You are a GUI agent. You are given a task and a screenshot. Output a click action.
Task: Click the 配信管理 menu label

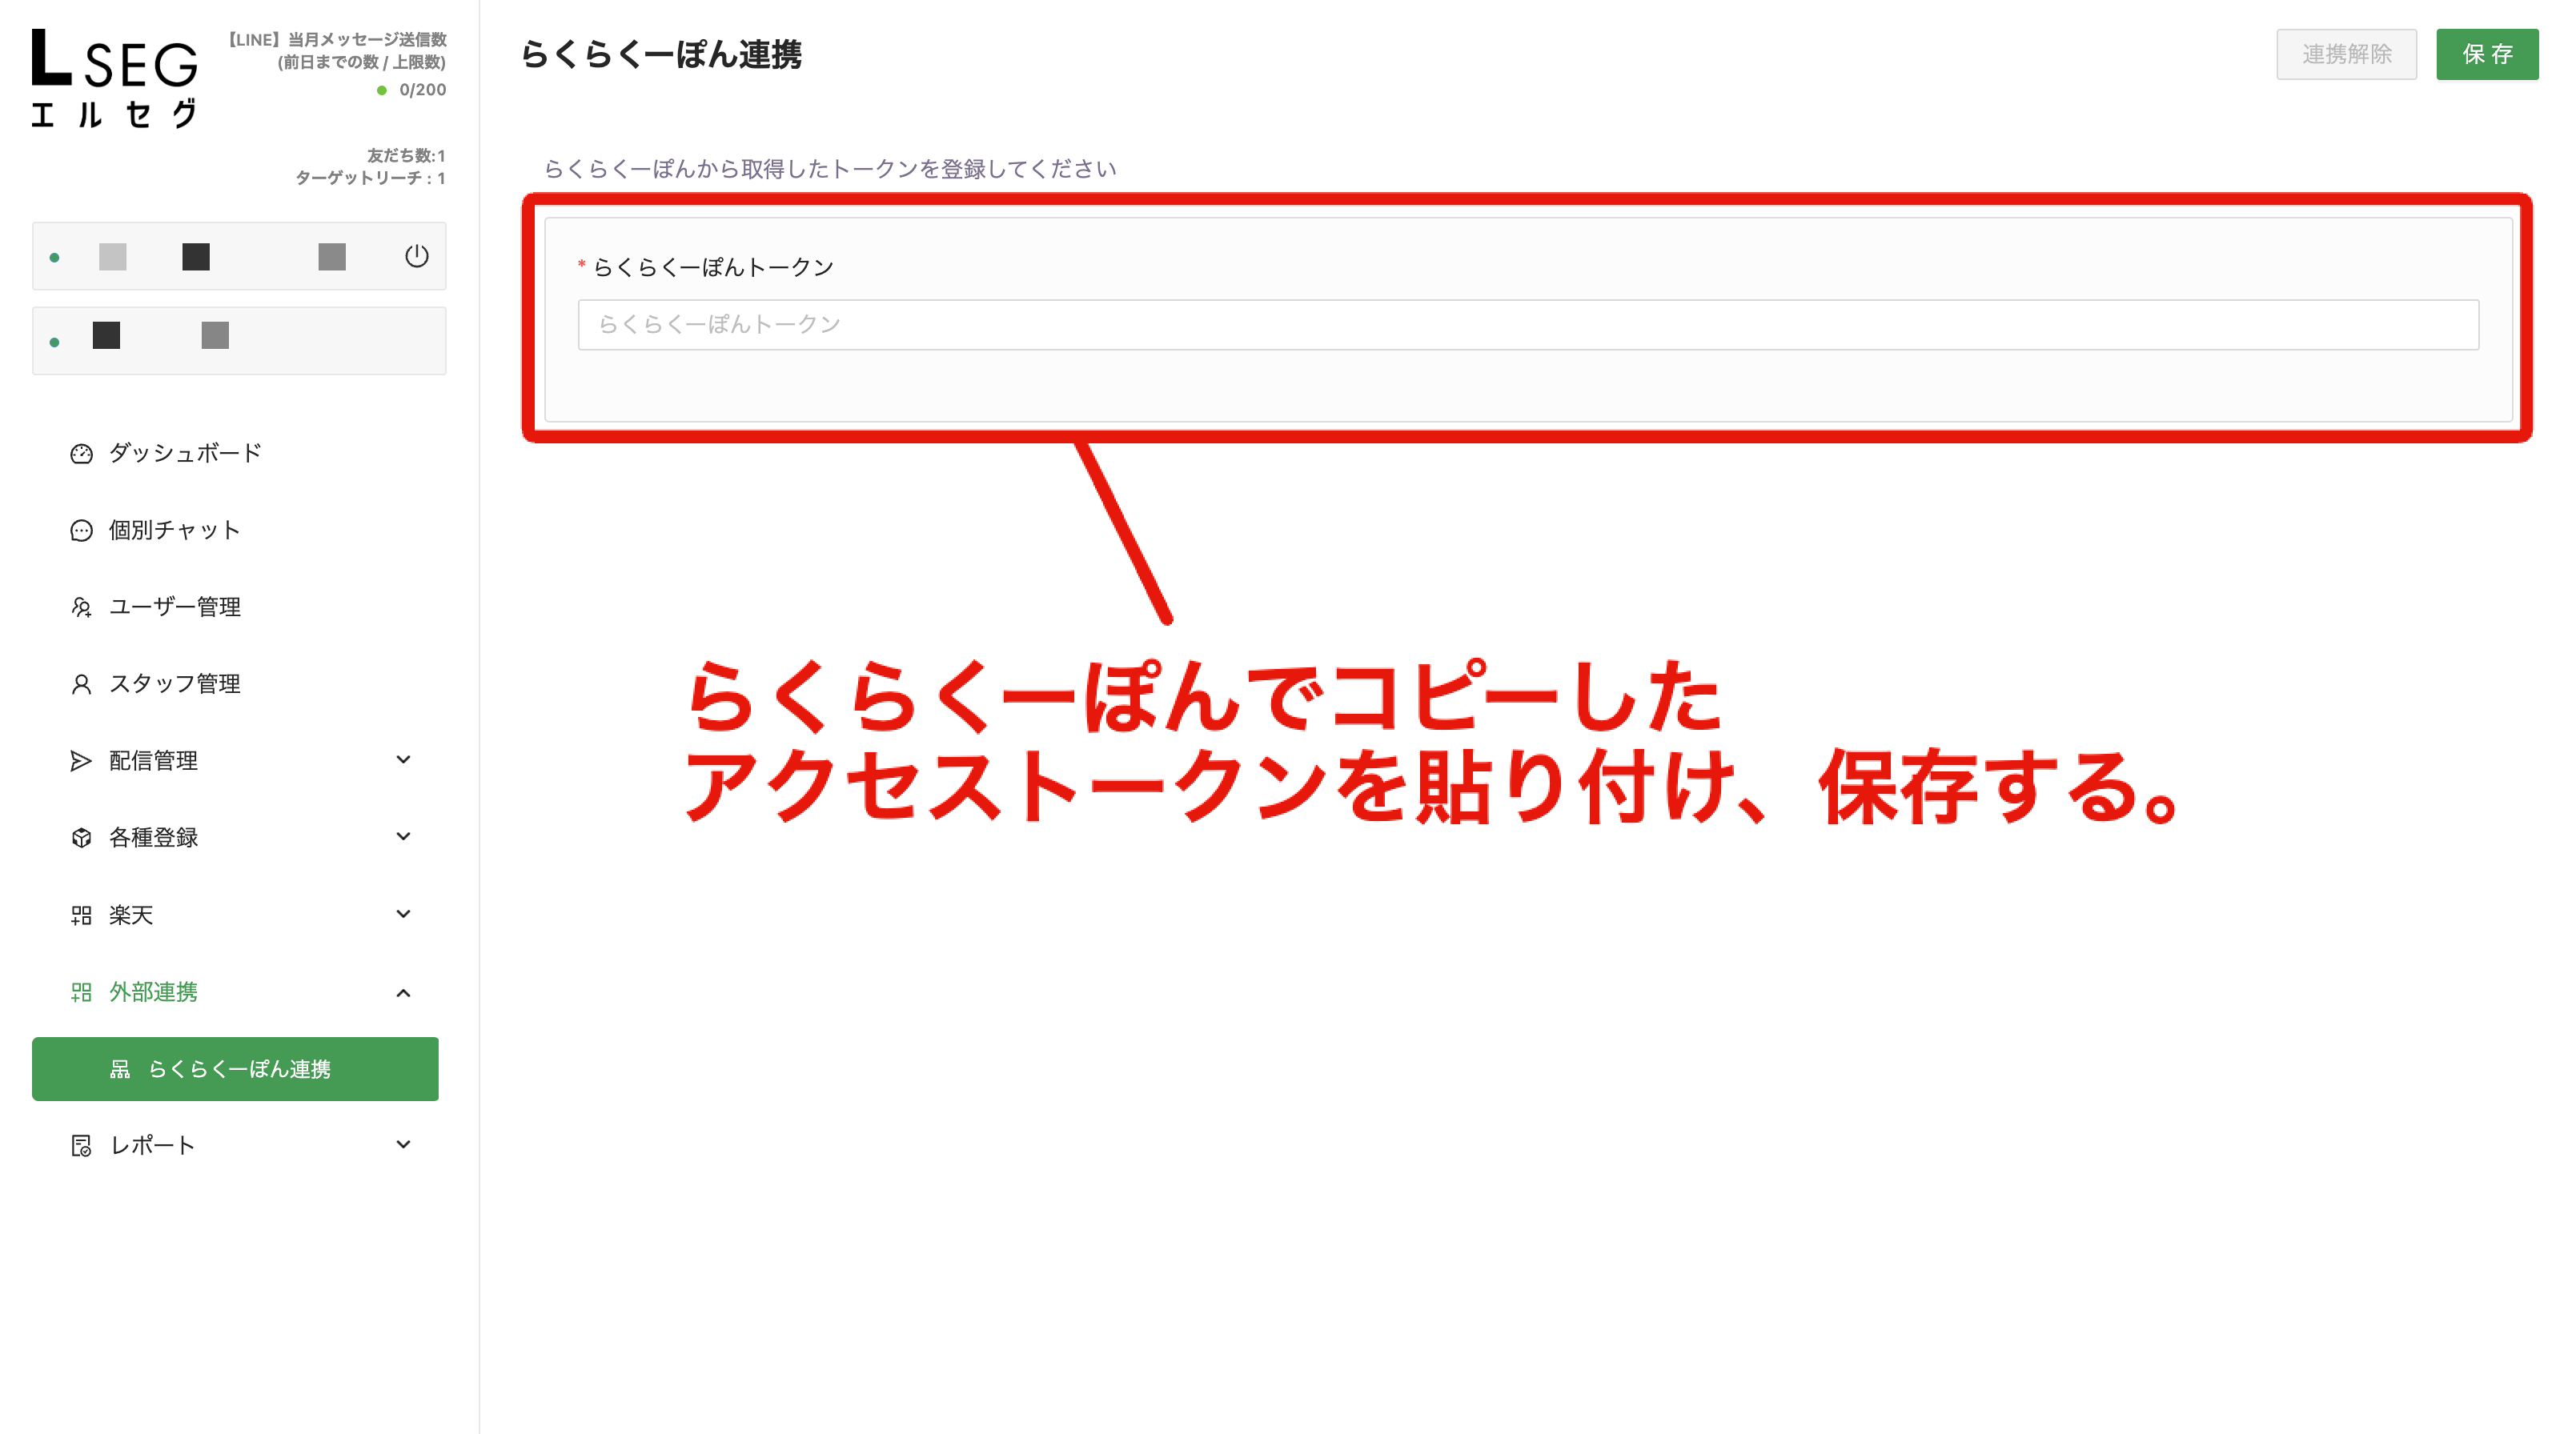click(x=153, y=762)
